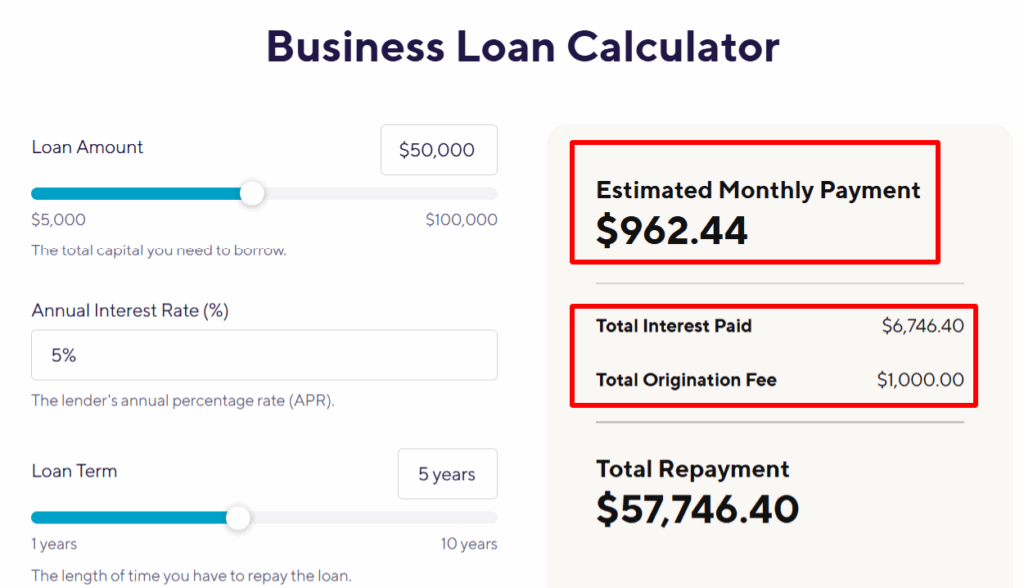Click the Annual Interest Rate 5% field
This screenshot has width=1024, height=588.
click(x=264, y=355)
